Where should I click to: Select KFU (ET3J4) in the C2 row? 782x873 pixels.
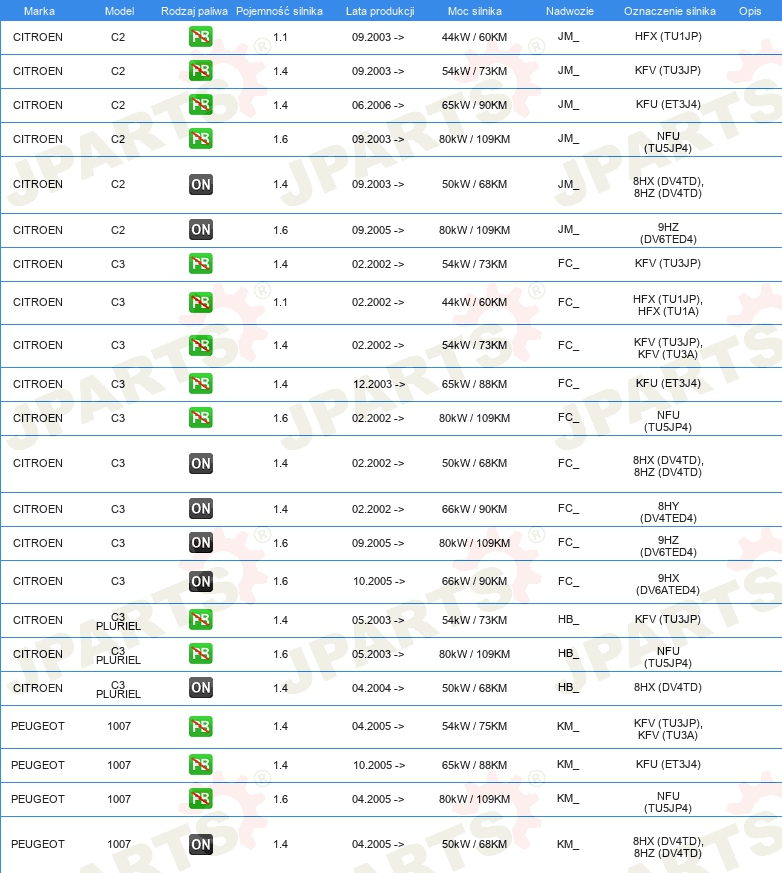coord(668,104)
